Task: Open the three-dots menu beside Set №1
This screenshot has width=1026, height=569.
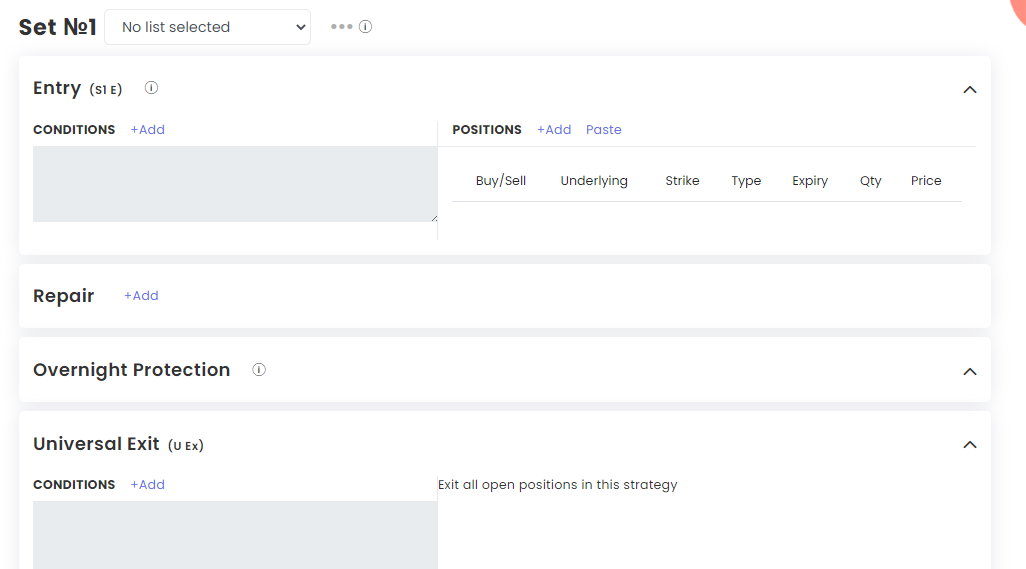Action: tap(342, 27)
